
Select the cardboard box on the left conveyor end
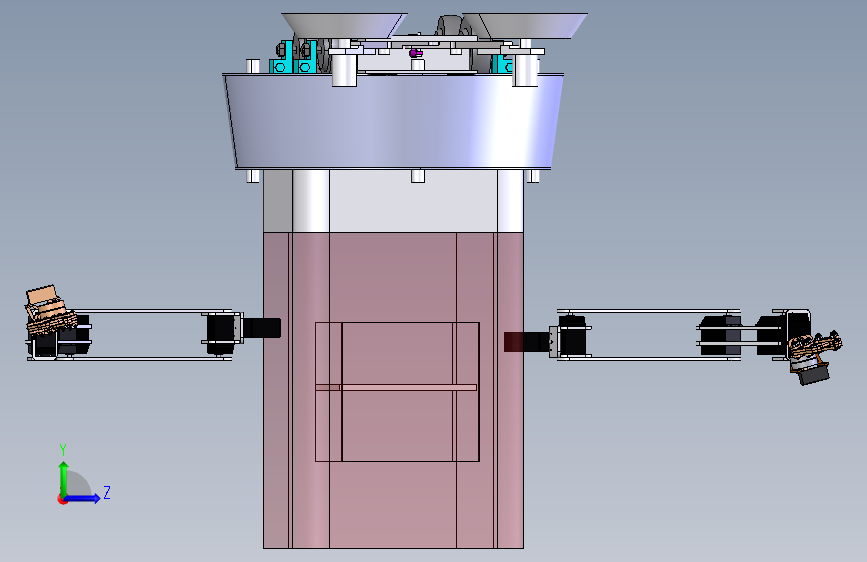pyautogui.click(x=49, y=310)
